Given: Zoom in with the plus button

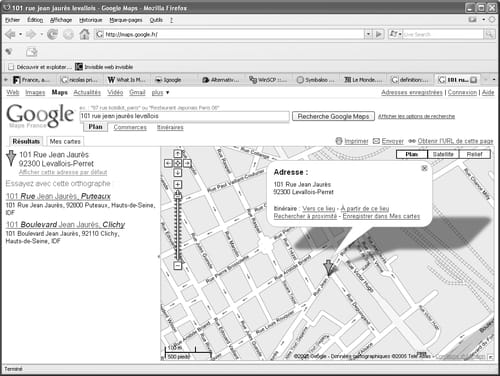Looking at the screenshot, I should point(178,184).
